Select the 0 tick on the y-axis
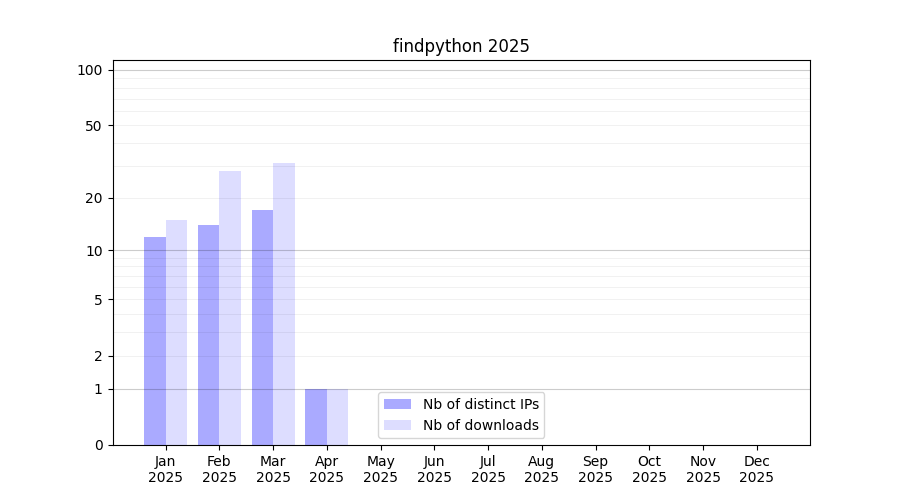This screenshot has height=500, width=900. coord(98,445)
